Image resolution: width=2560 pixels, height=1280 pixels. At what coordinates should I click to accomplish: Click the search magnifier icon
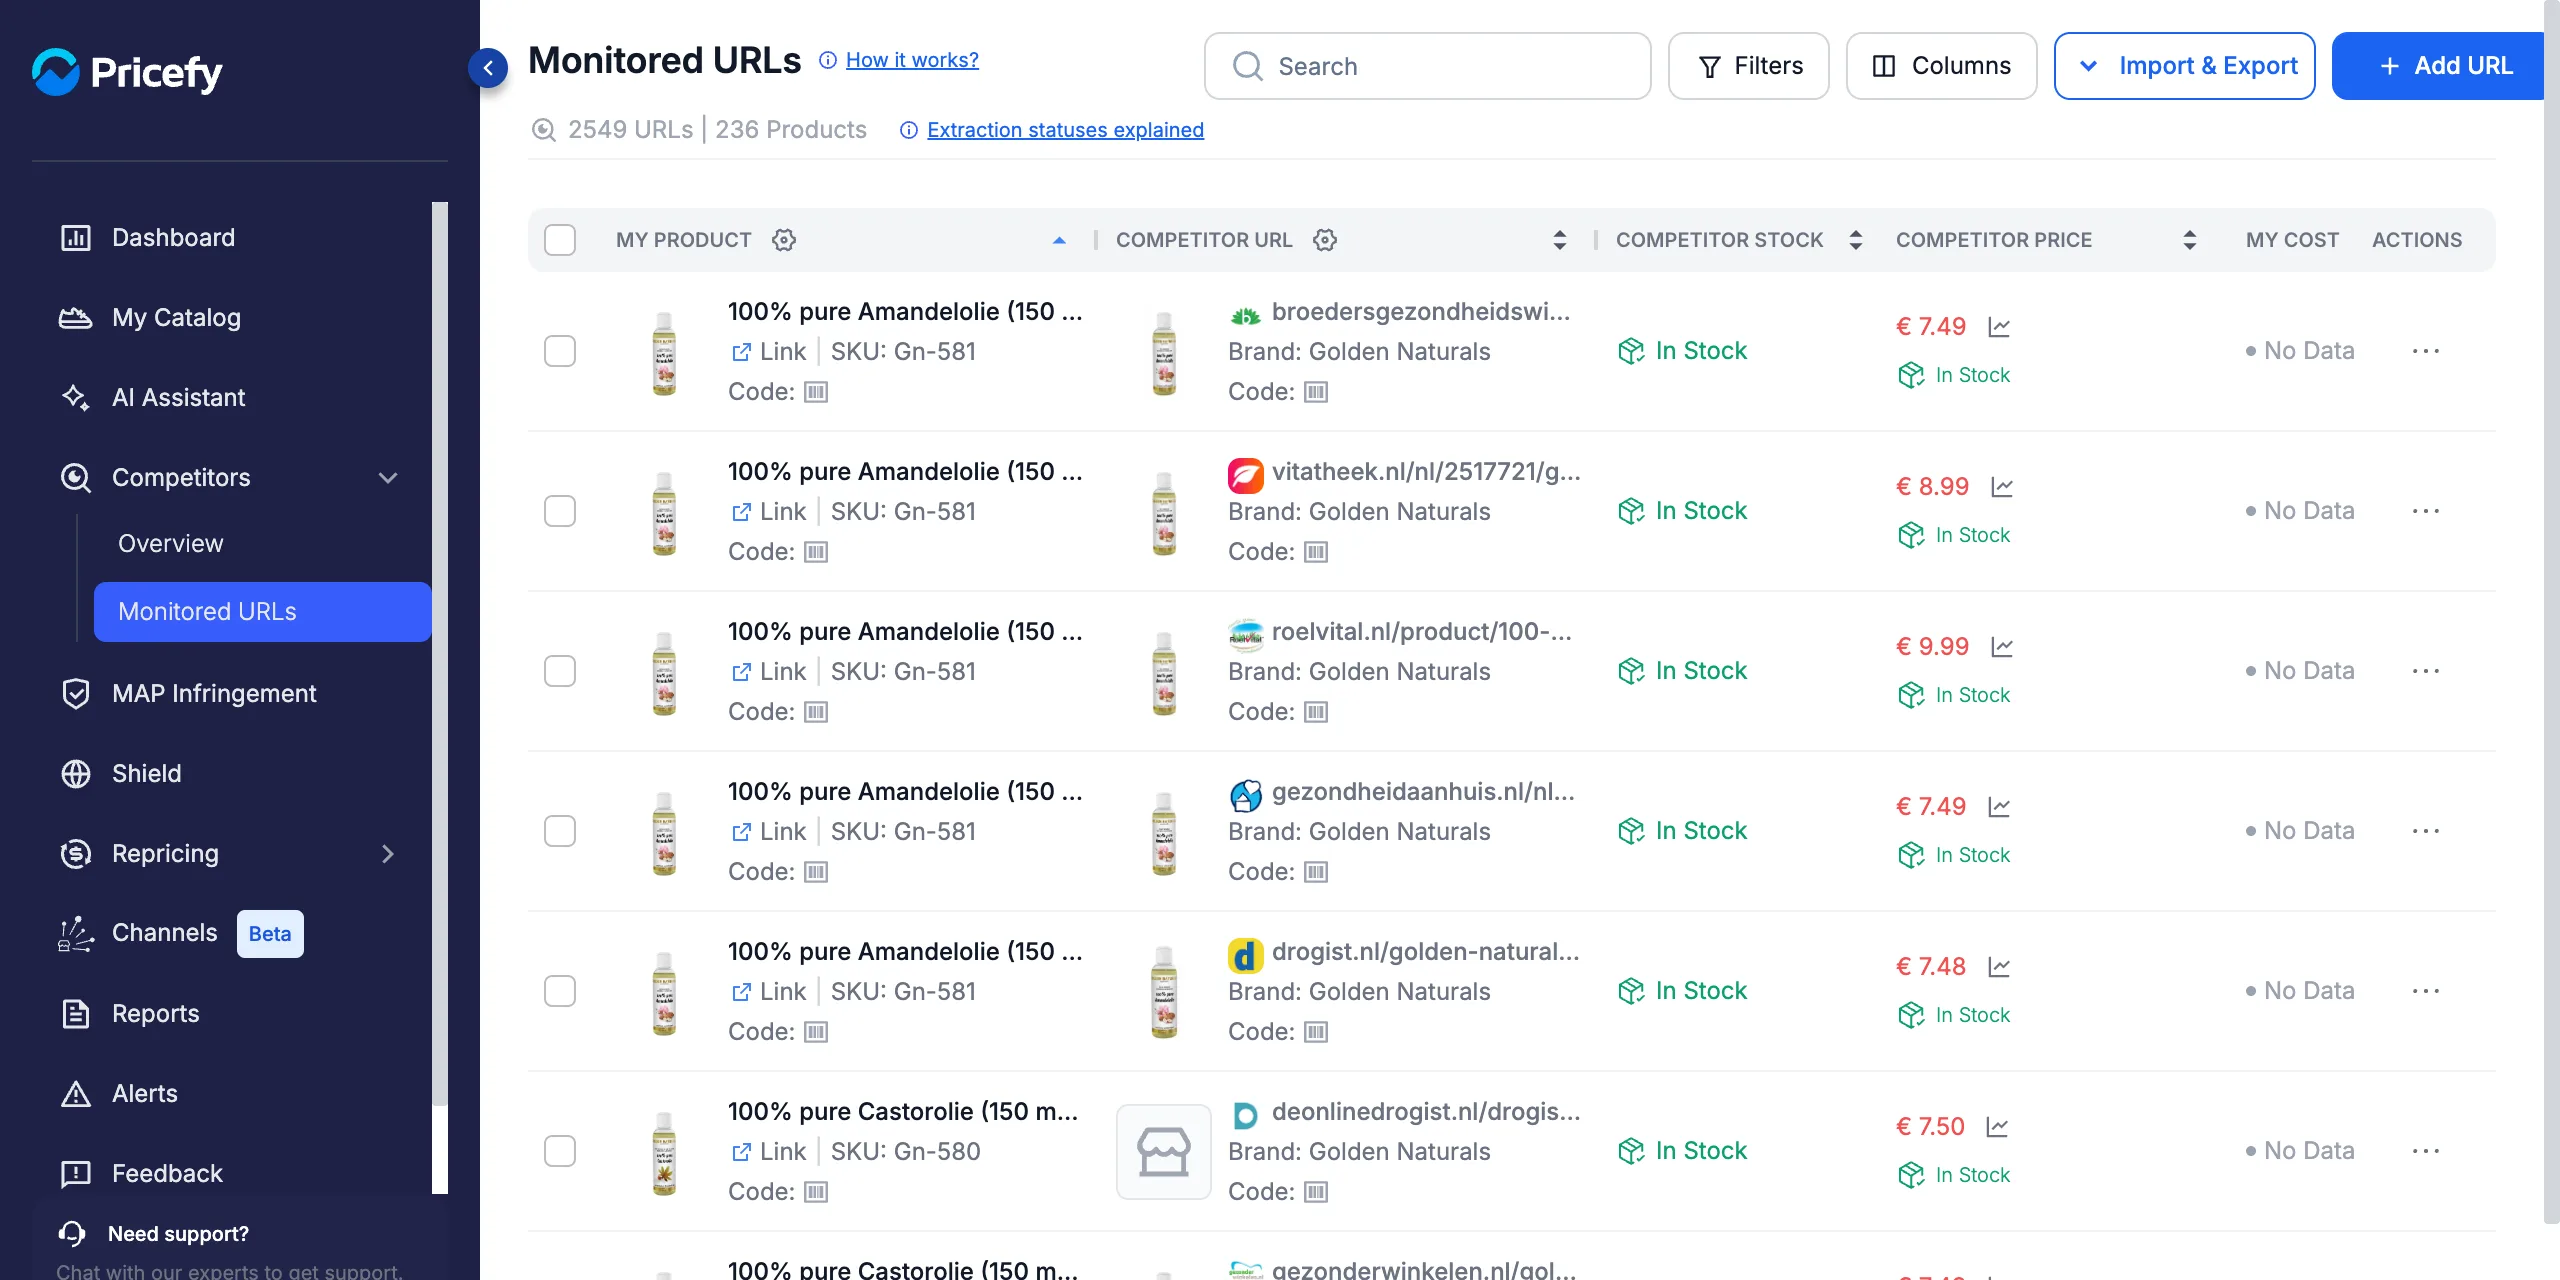(x=1248, y=66)
